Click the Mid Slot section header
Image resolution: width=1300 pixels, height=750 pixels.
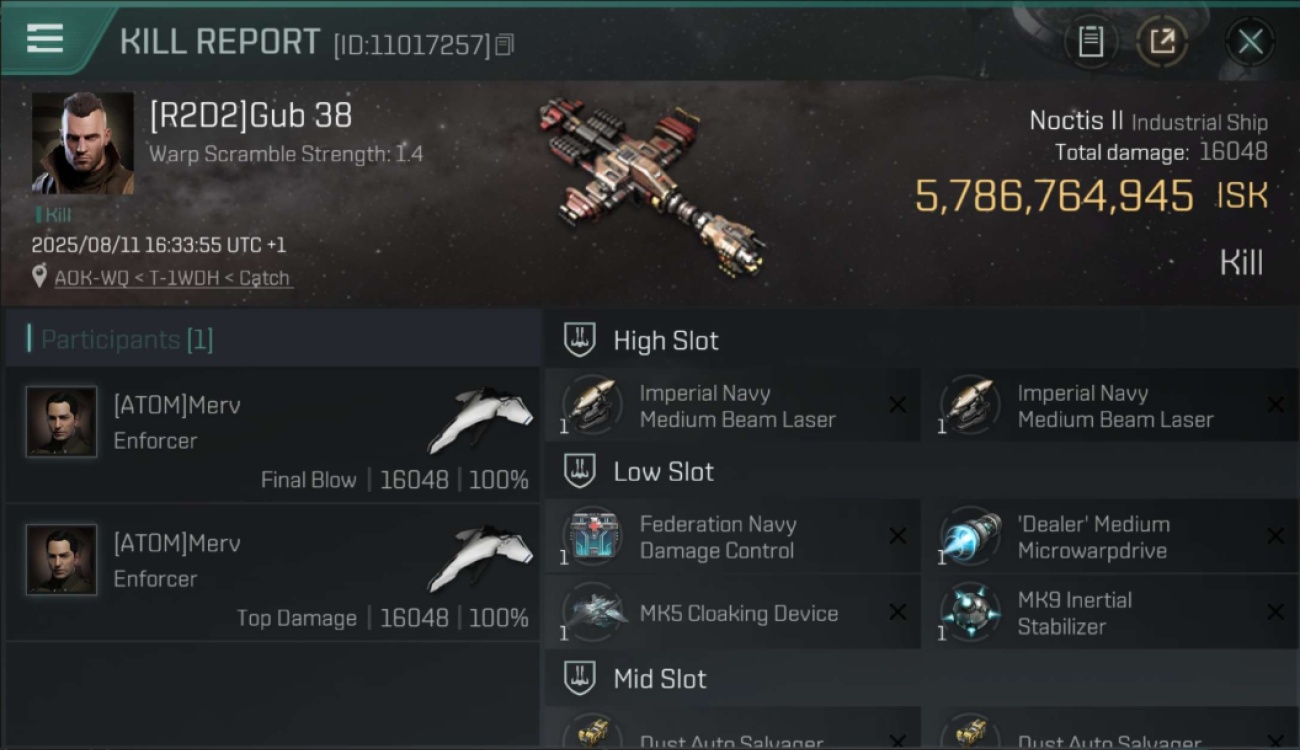tap(922, 679)
